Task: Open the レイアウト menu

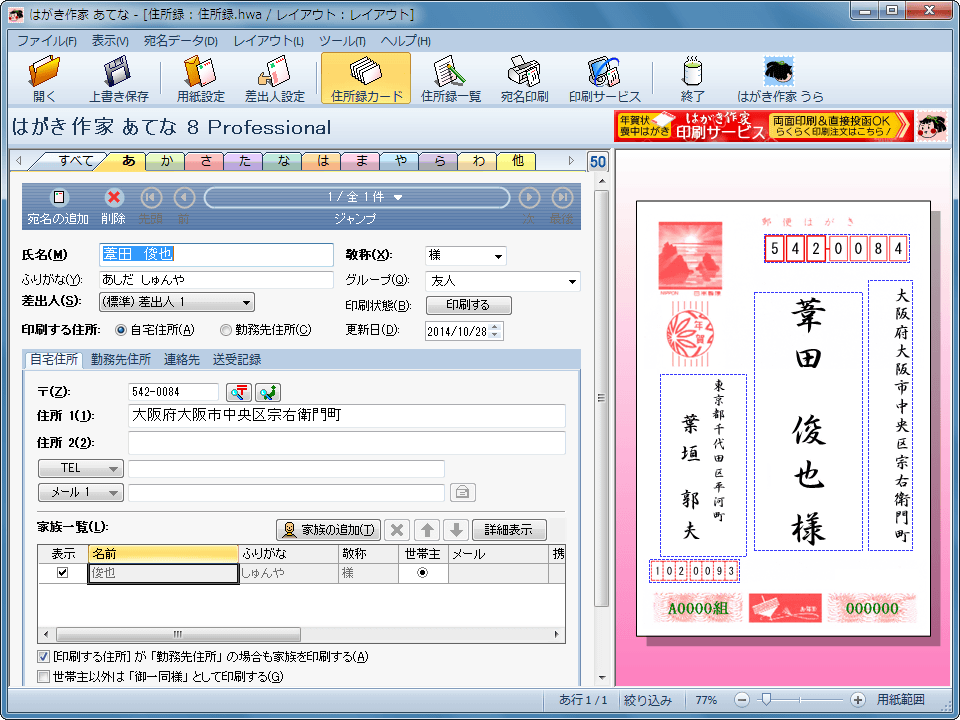Action: click(268, 41)
